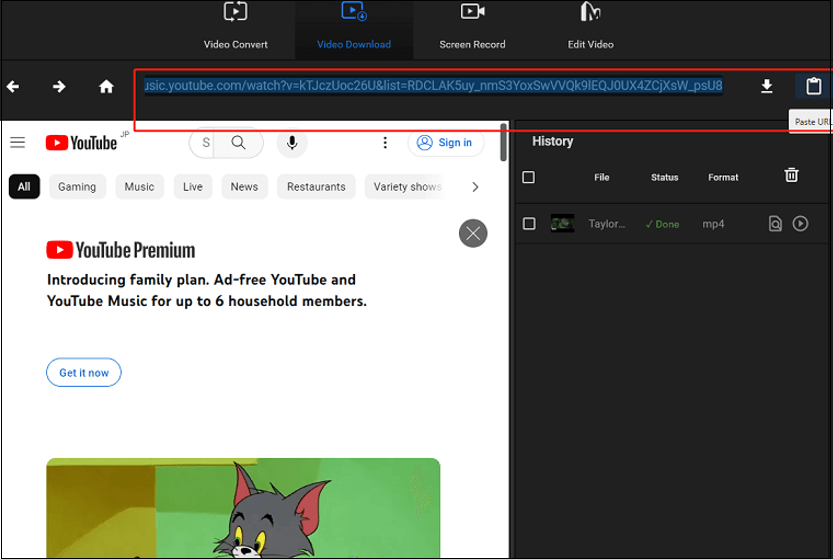Click the webpage vertical scrollbar
833x559 pixels.
pos(503,142)
